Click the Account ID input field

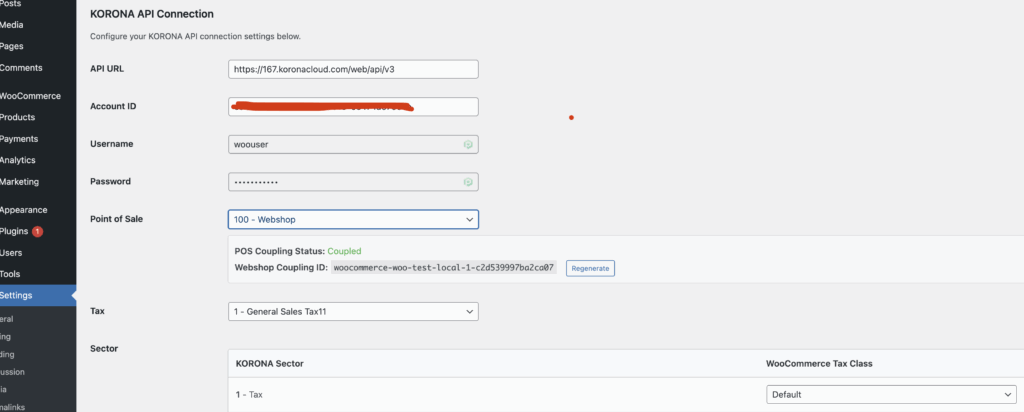(353, 106)
